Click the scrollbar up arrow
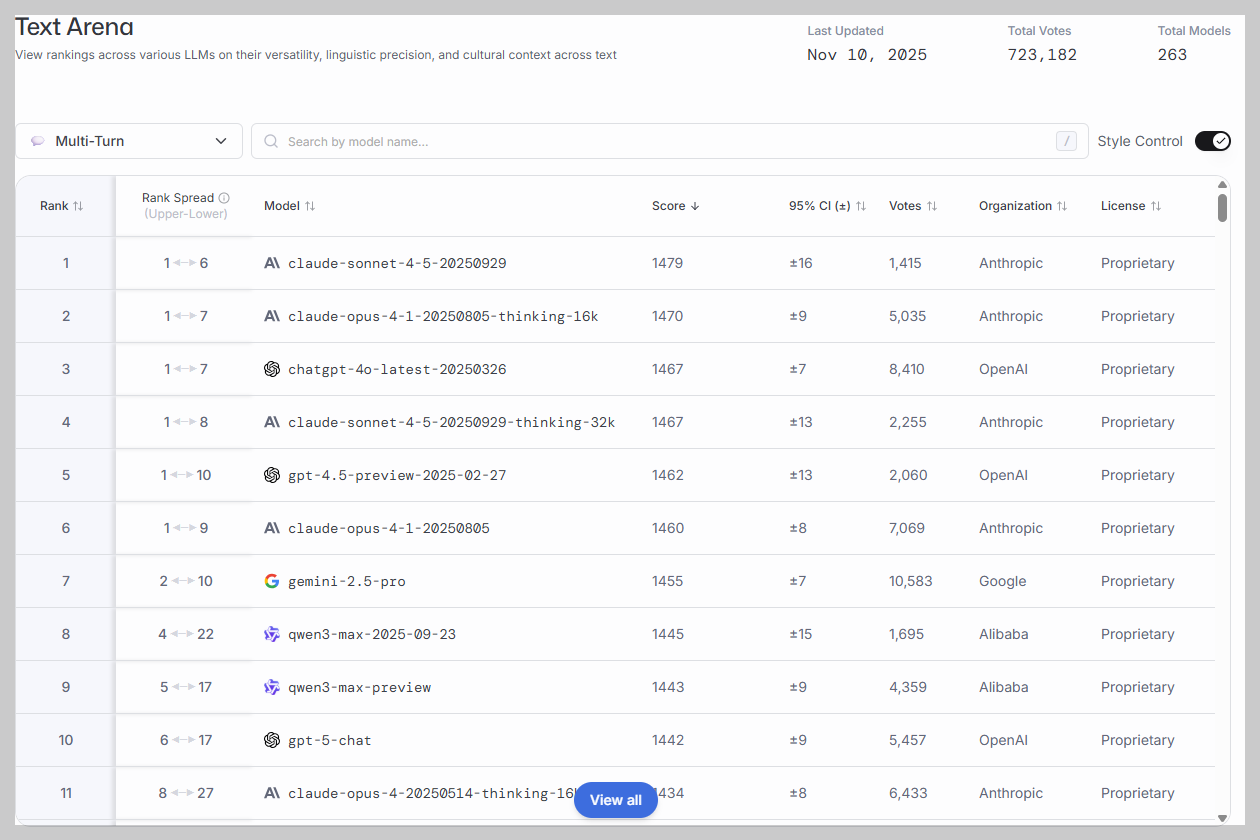 coord(1222,184)
